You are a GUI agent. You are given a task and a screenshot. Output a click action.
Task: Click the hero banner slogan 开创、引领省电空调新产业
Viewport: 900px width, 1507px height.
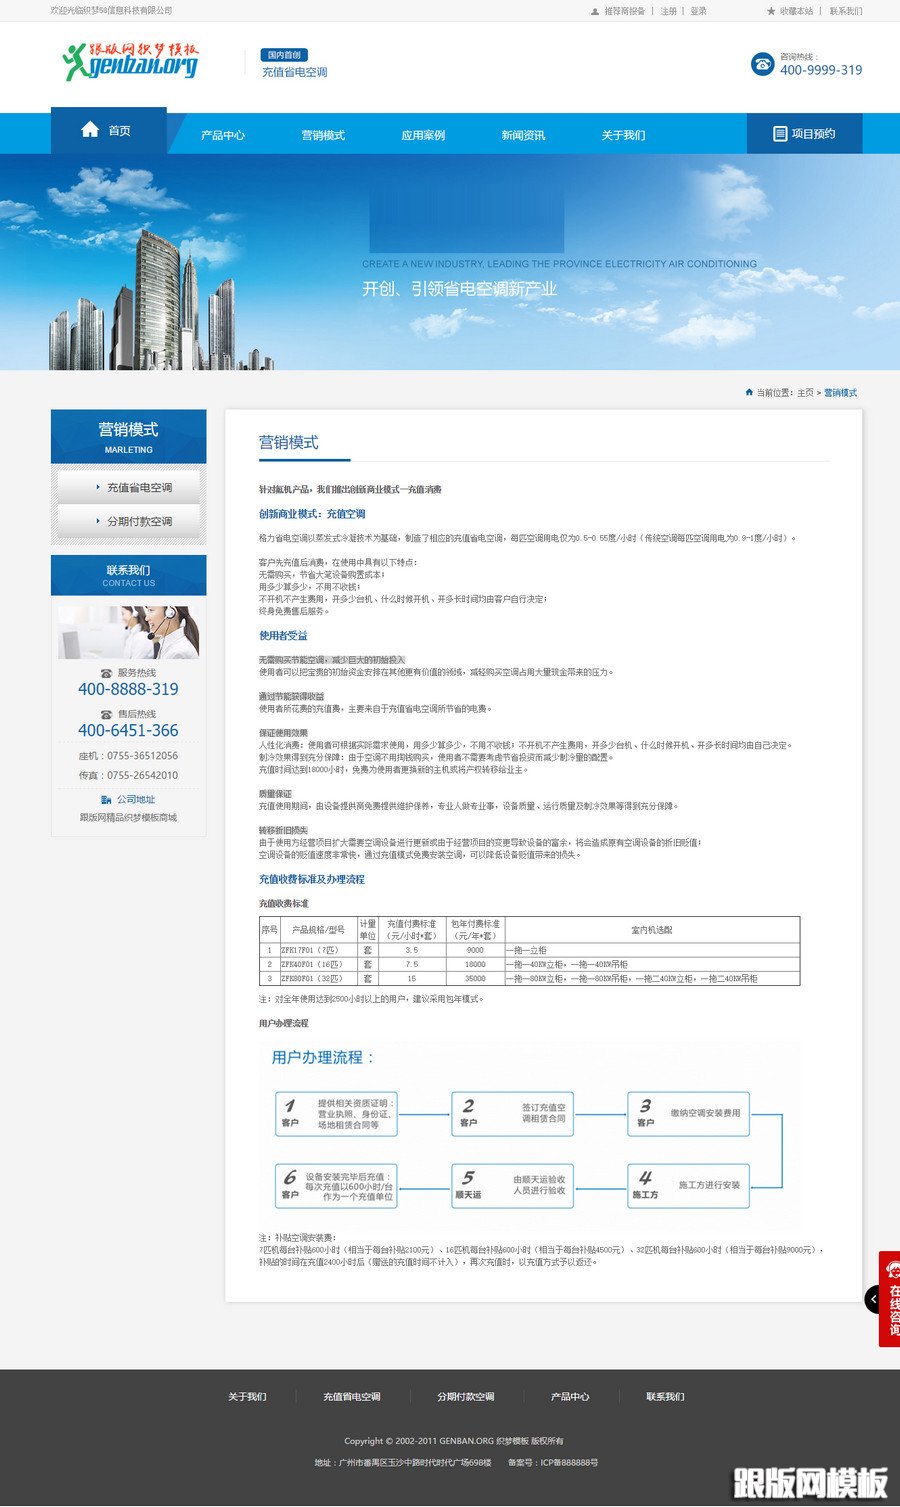coord(459,289)
